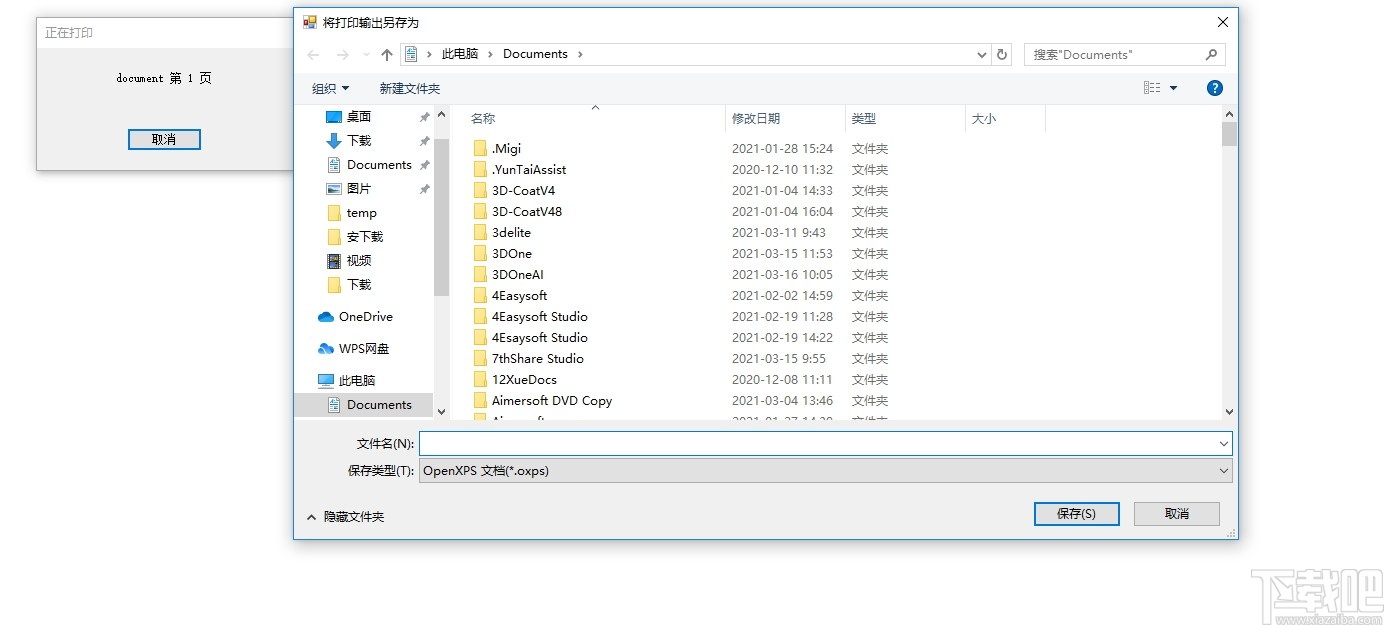
Task: Open the recent locations dropdown arrow
Action: pyautogui.click(x=366, y=55)
